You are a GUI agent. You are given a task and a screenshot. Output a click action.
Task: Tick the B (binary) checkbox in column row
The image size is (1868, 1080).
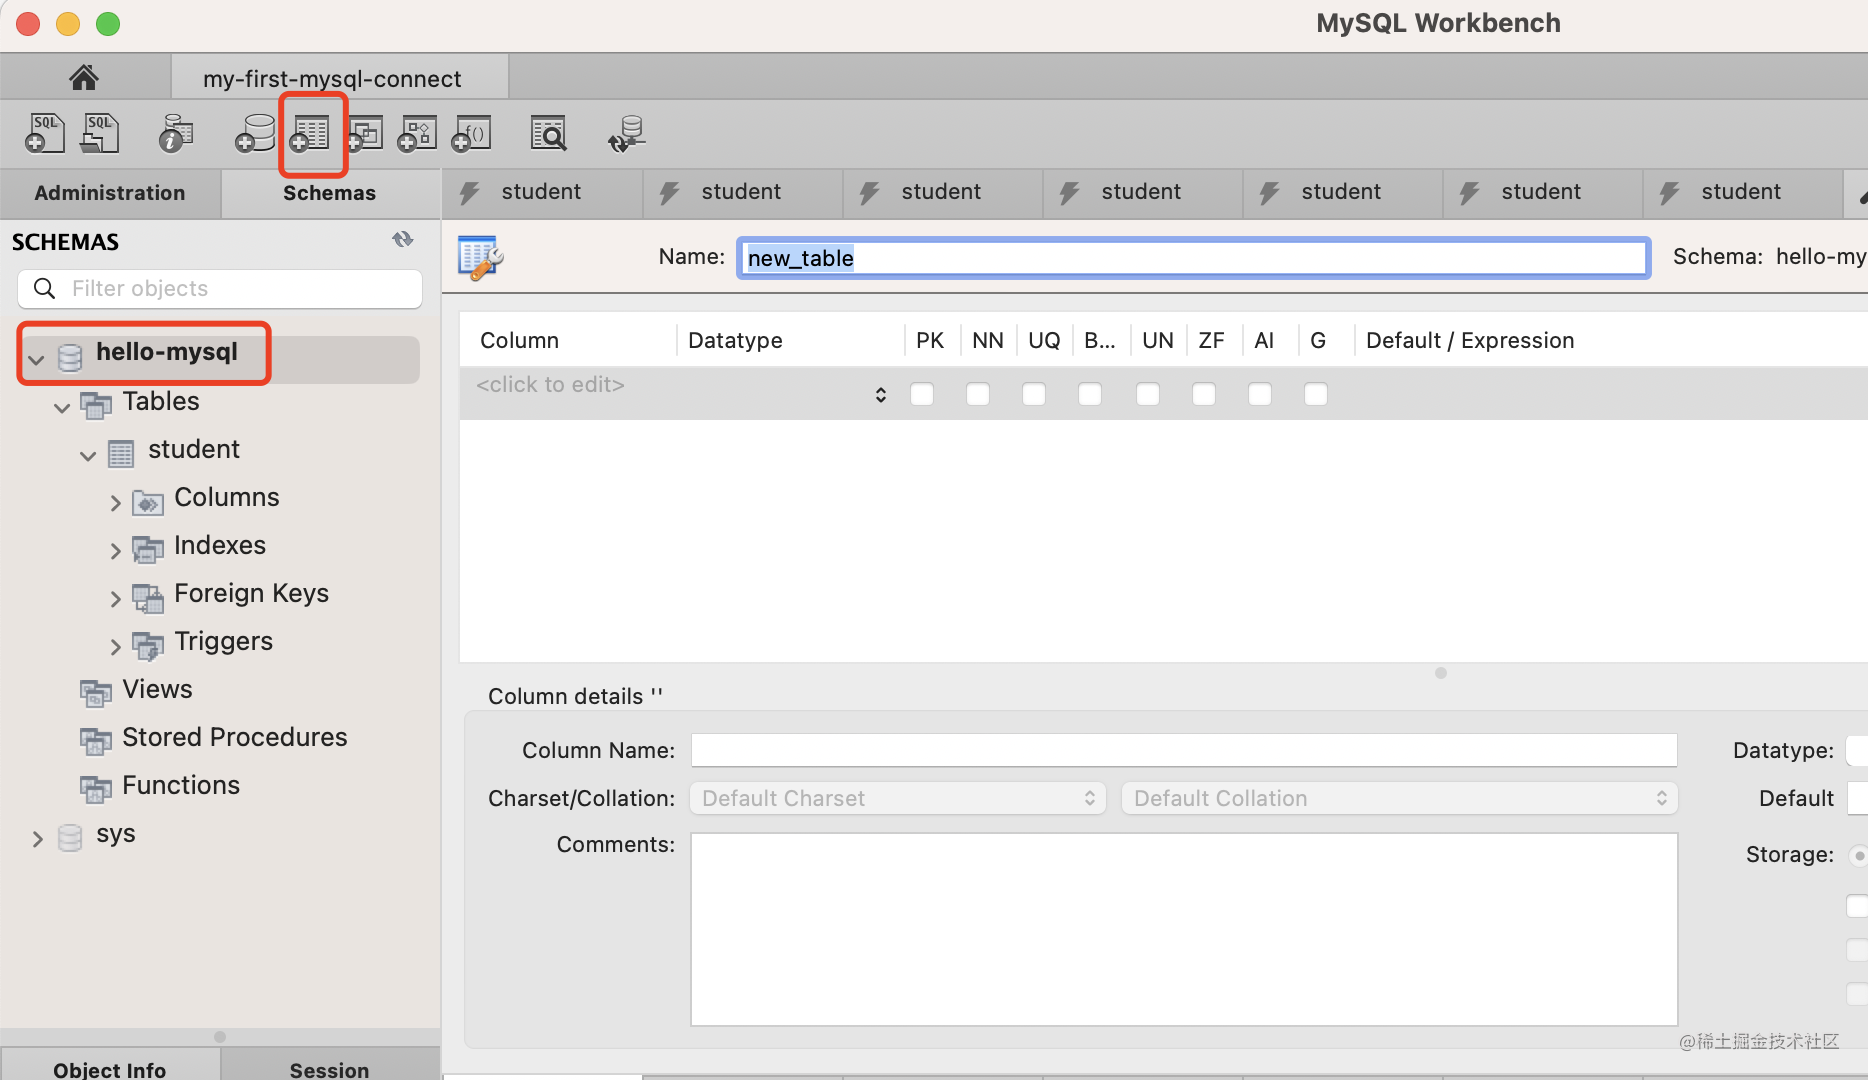[1090, 394]
